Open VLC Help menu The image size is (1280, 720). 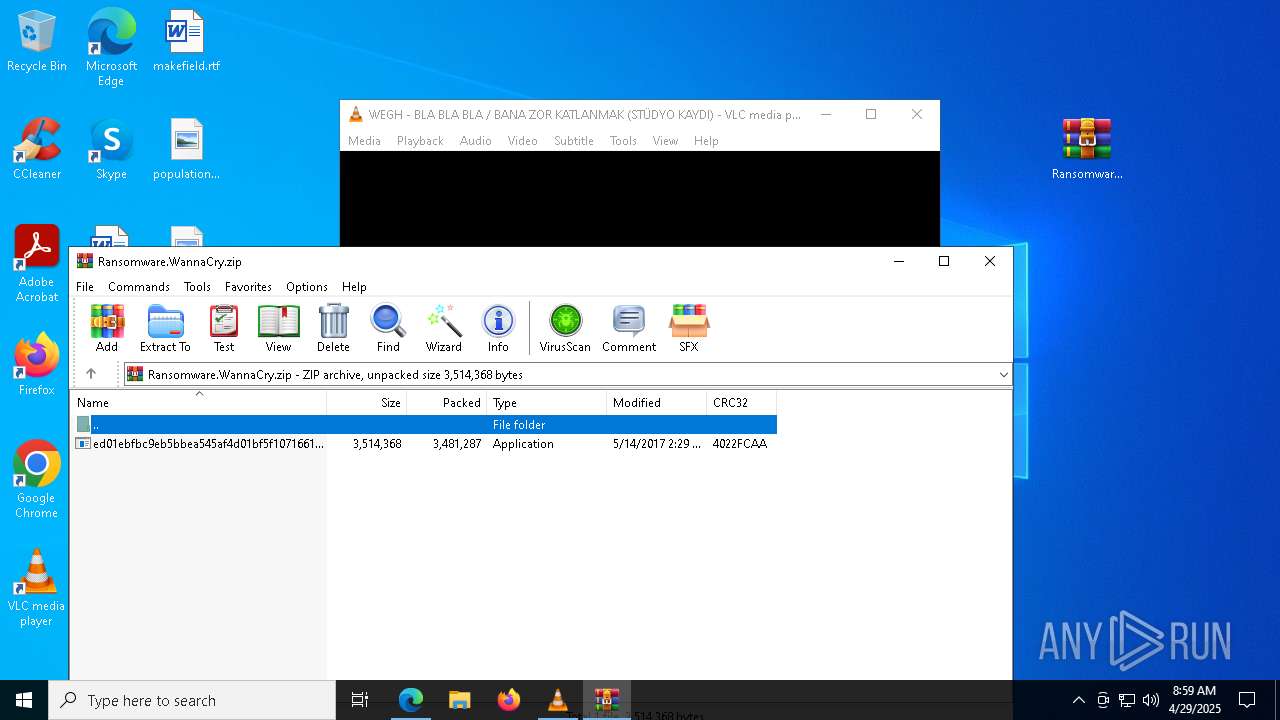[706, 141]
